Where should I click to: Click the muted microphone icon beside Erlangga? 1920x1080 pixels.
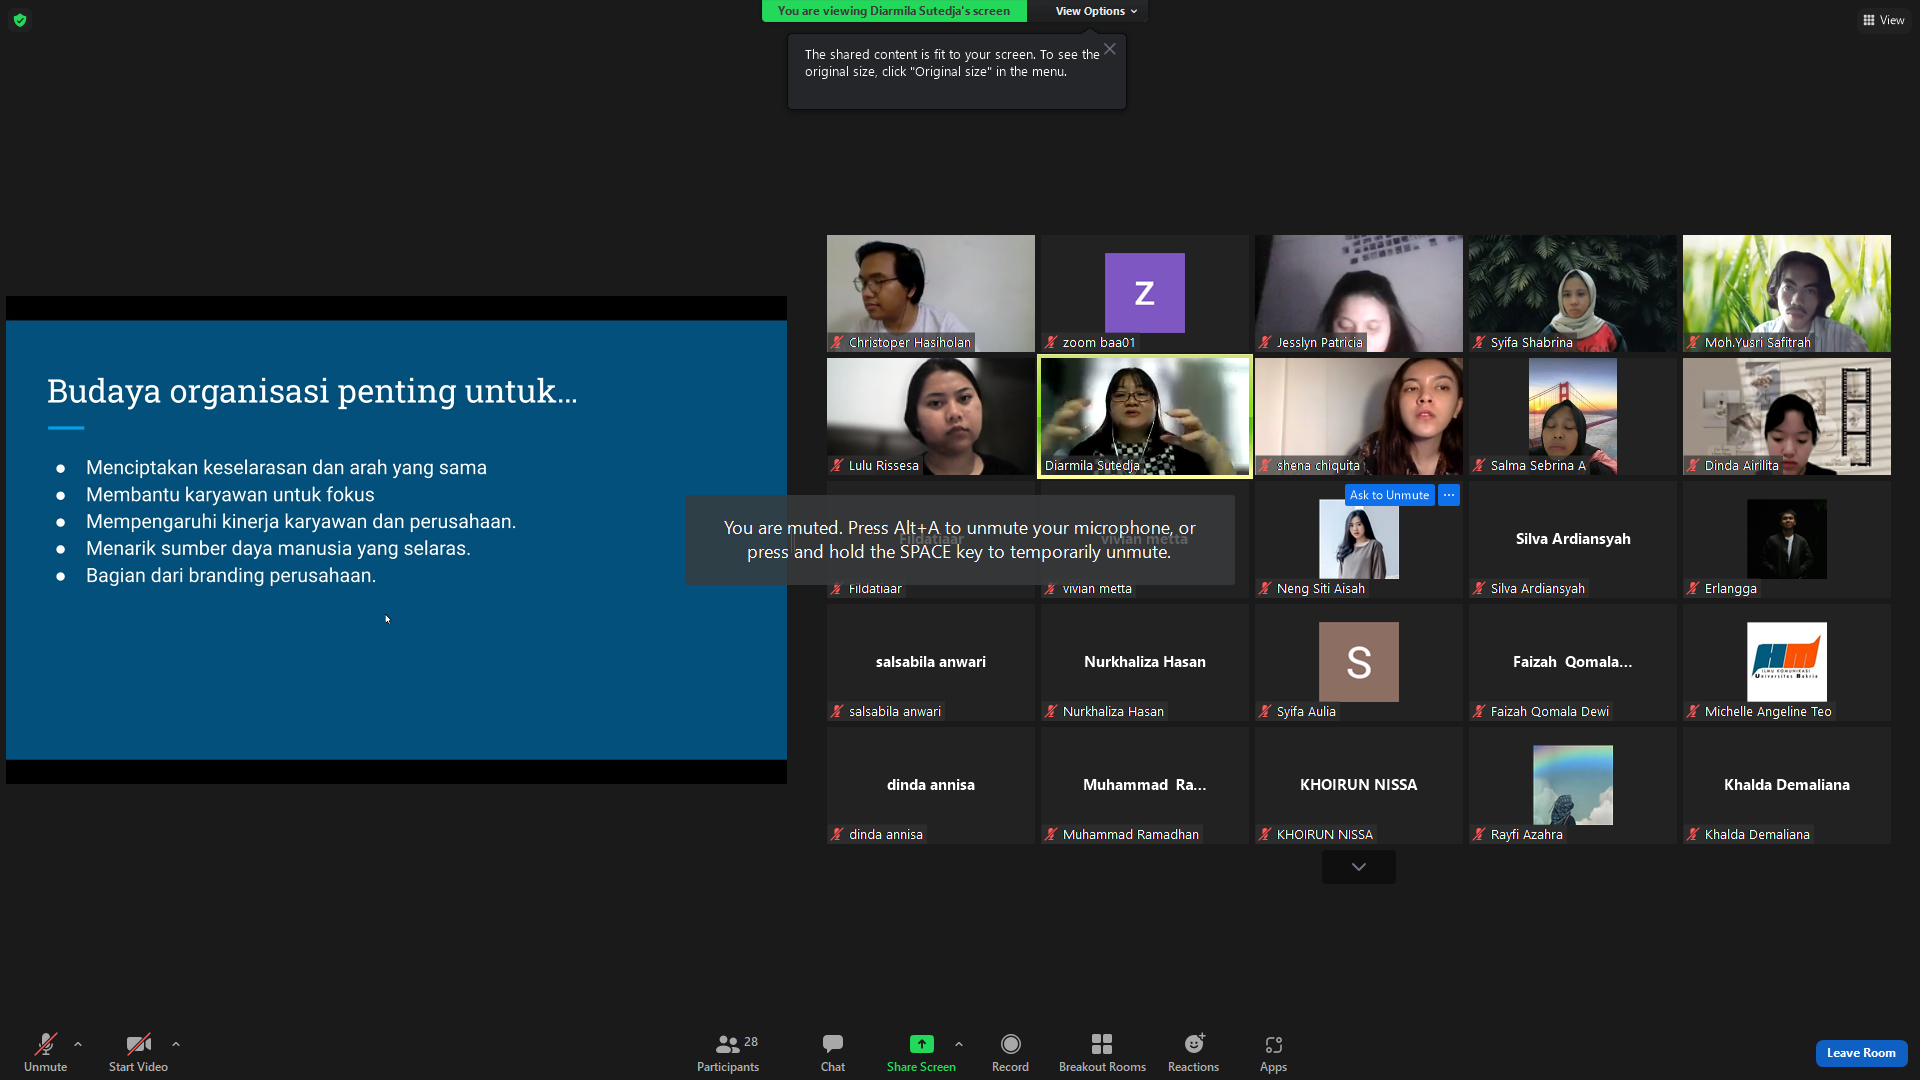pos(1693,588)
